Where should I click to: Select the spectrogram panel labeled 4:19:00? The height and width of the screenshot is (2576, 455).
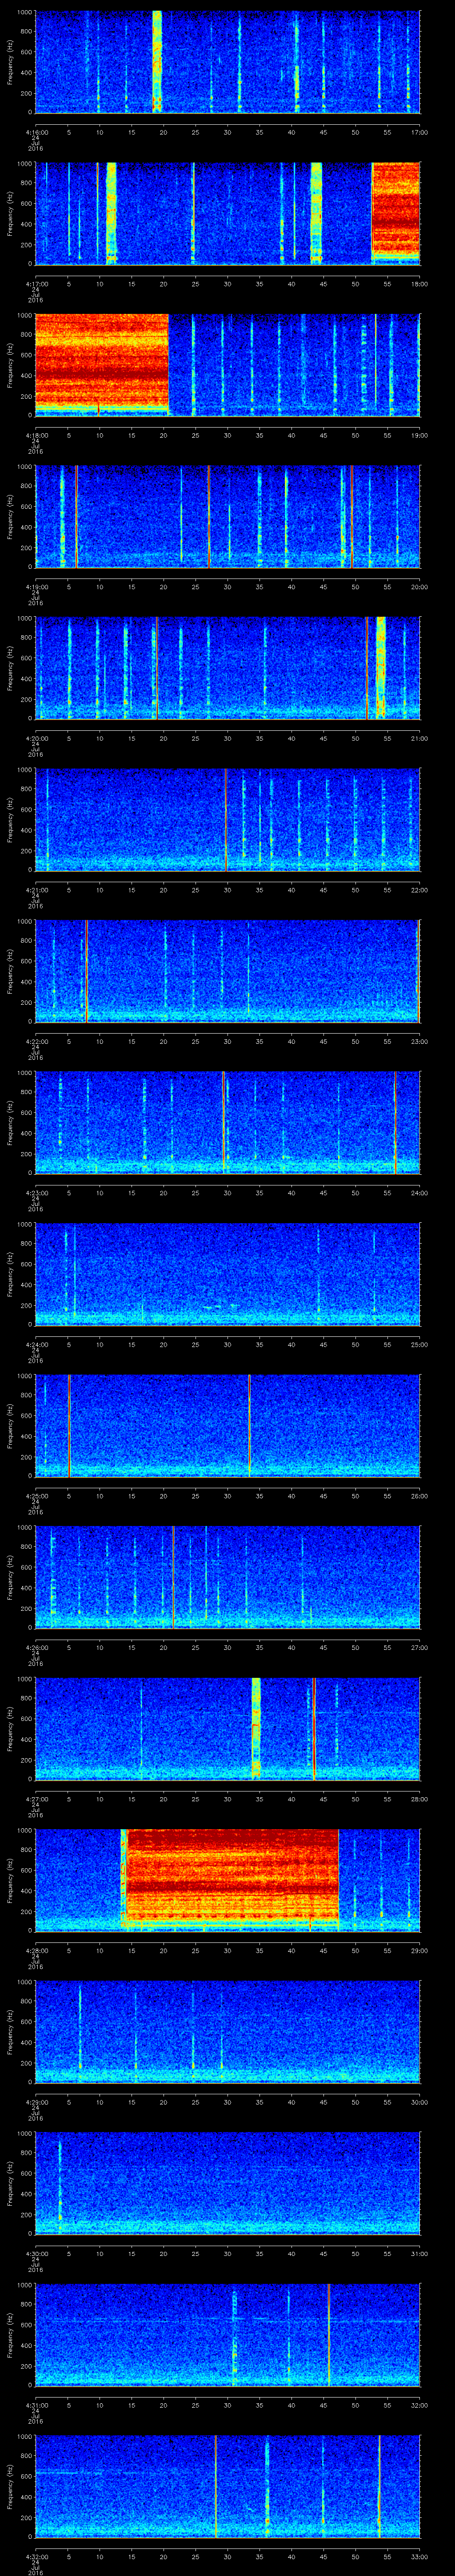tap(227, 516)
